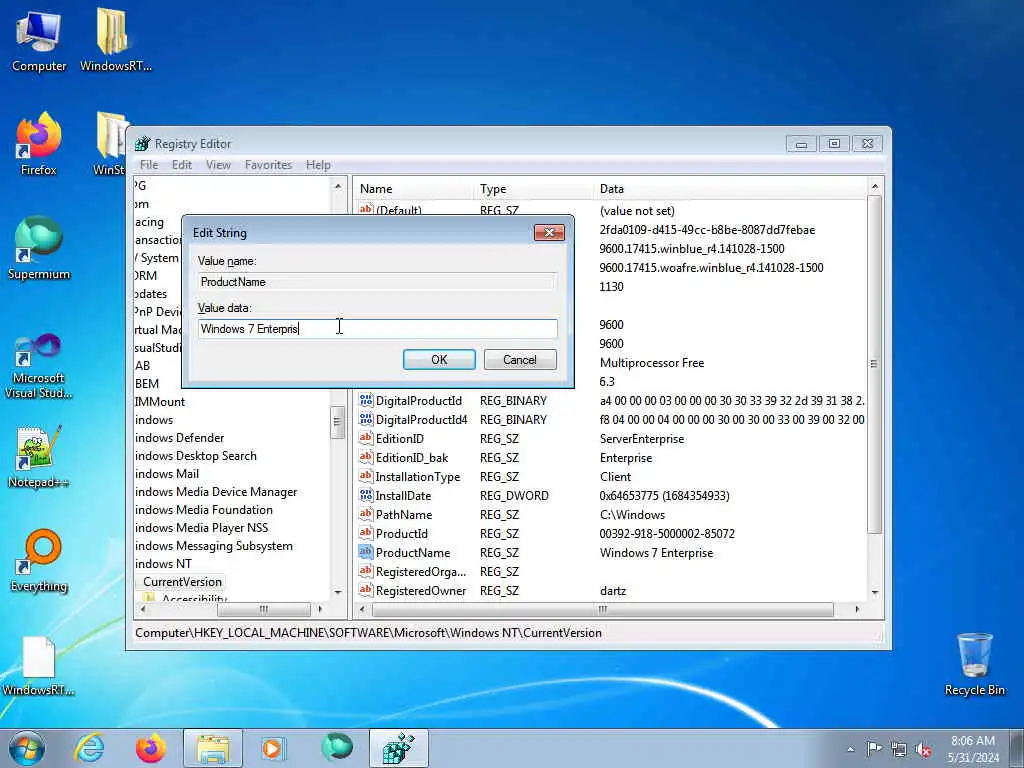Screen dimensions: 1024x768
Task: Select the DigitalProductId4 binary value icon
Action: [x=366, y=419]
